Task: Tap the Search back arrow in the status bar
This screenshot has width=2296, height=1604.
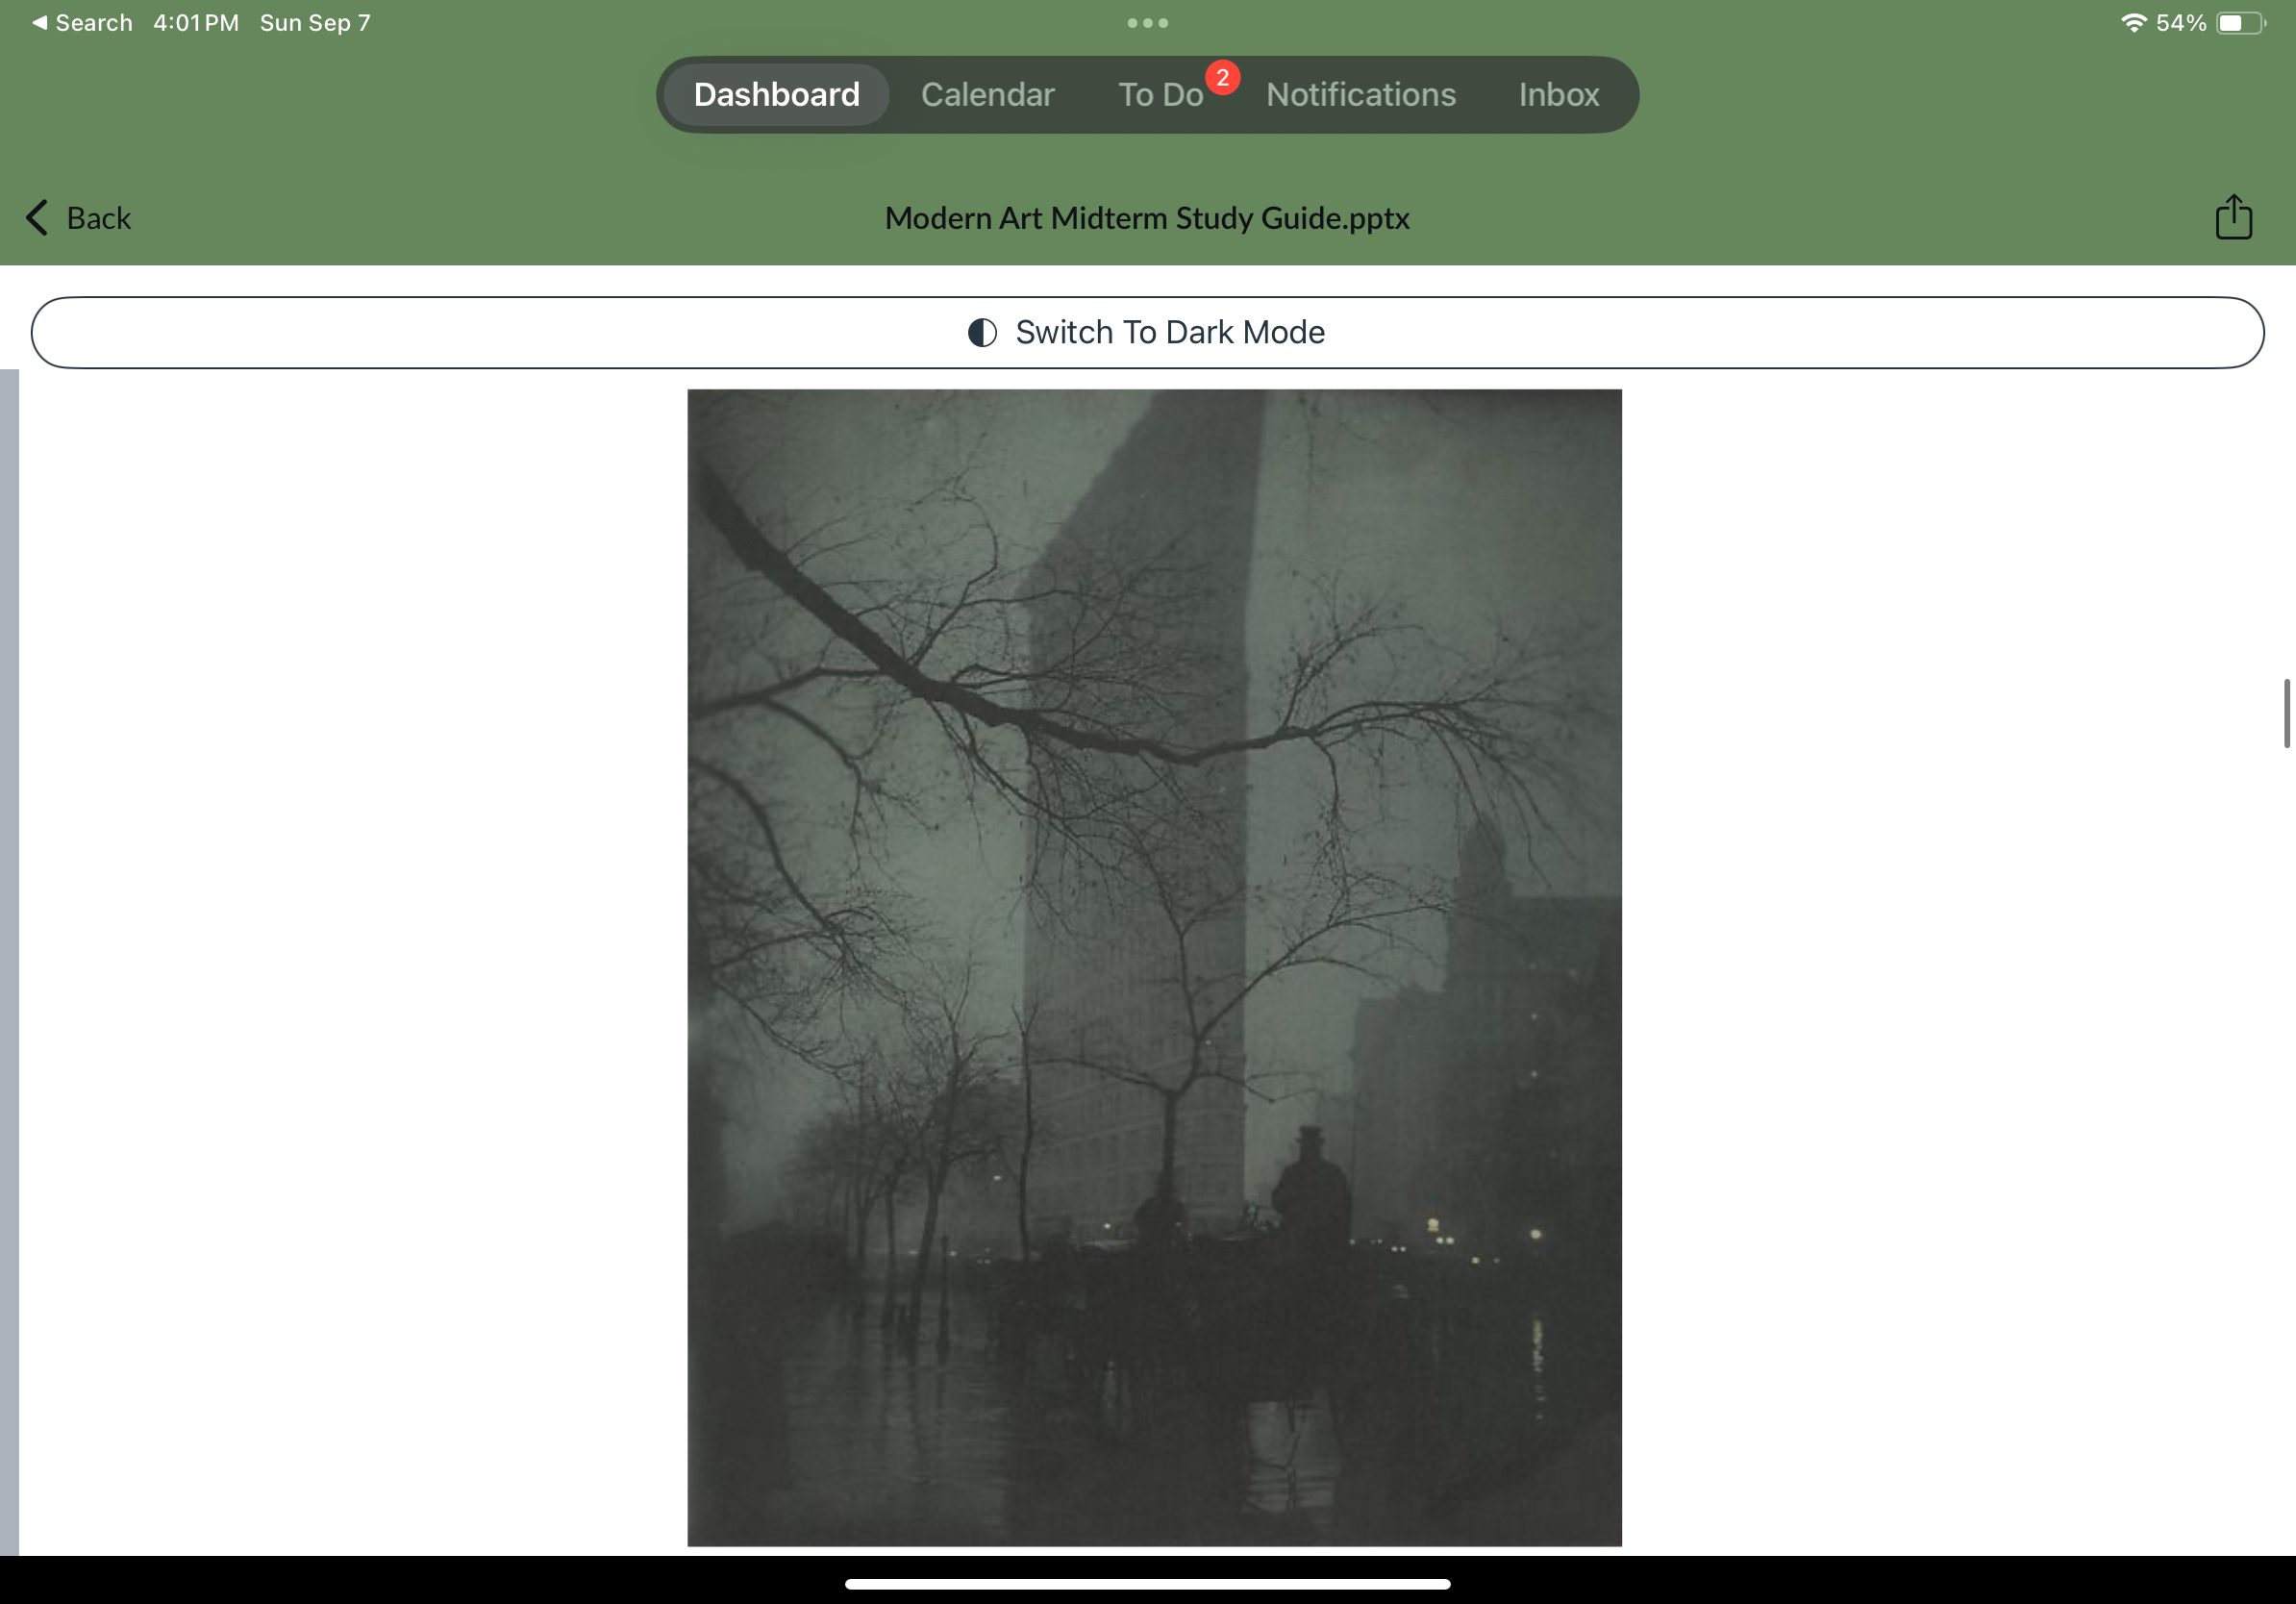Action: pos(40,22)
